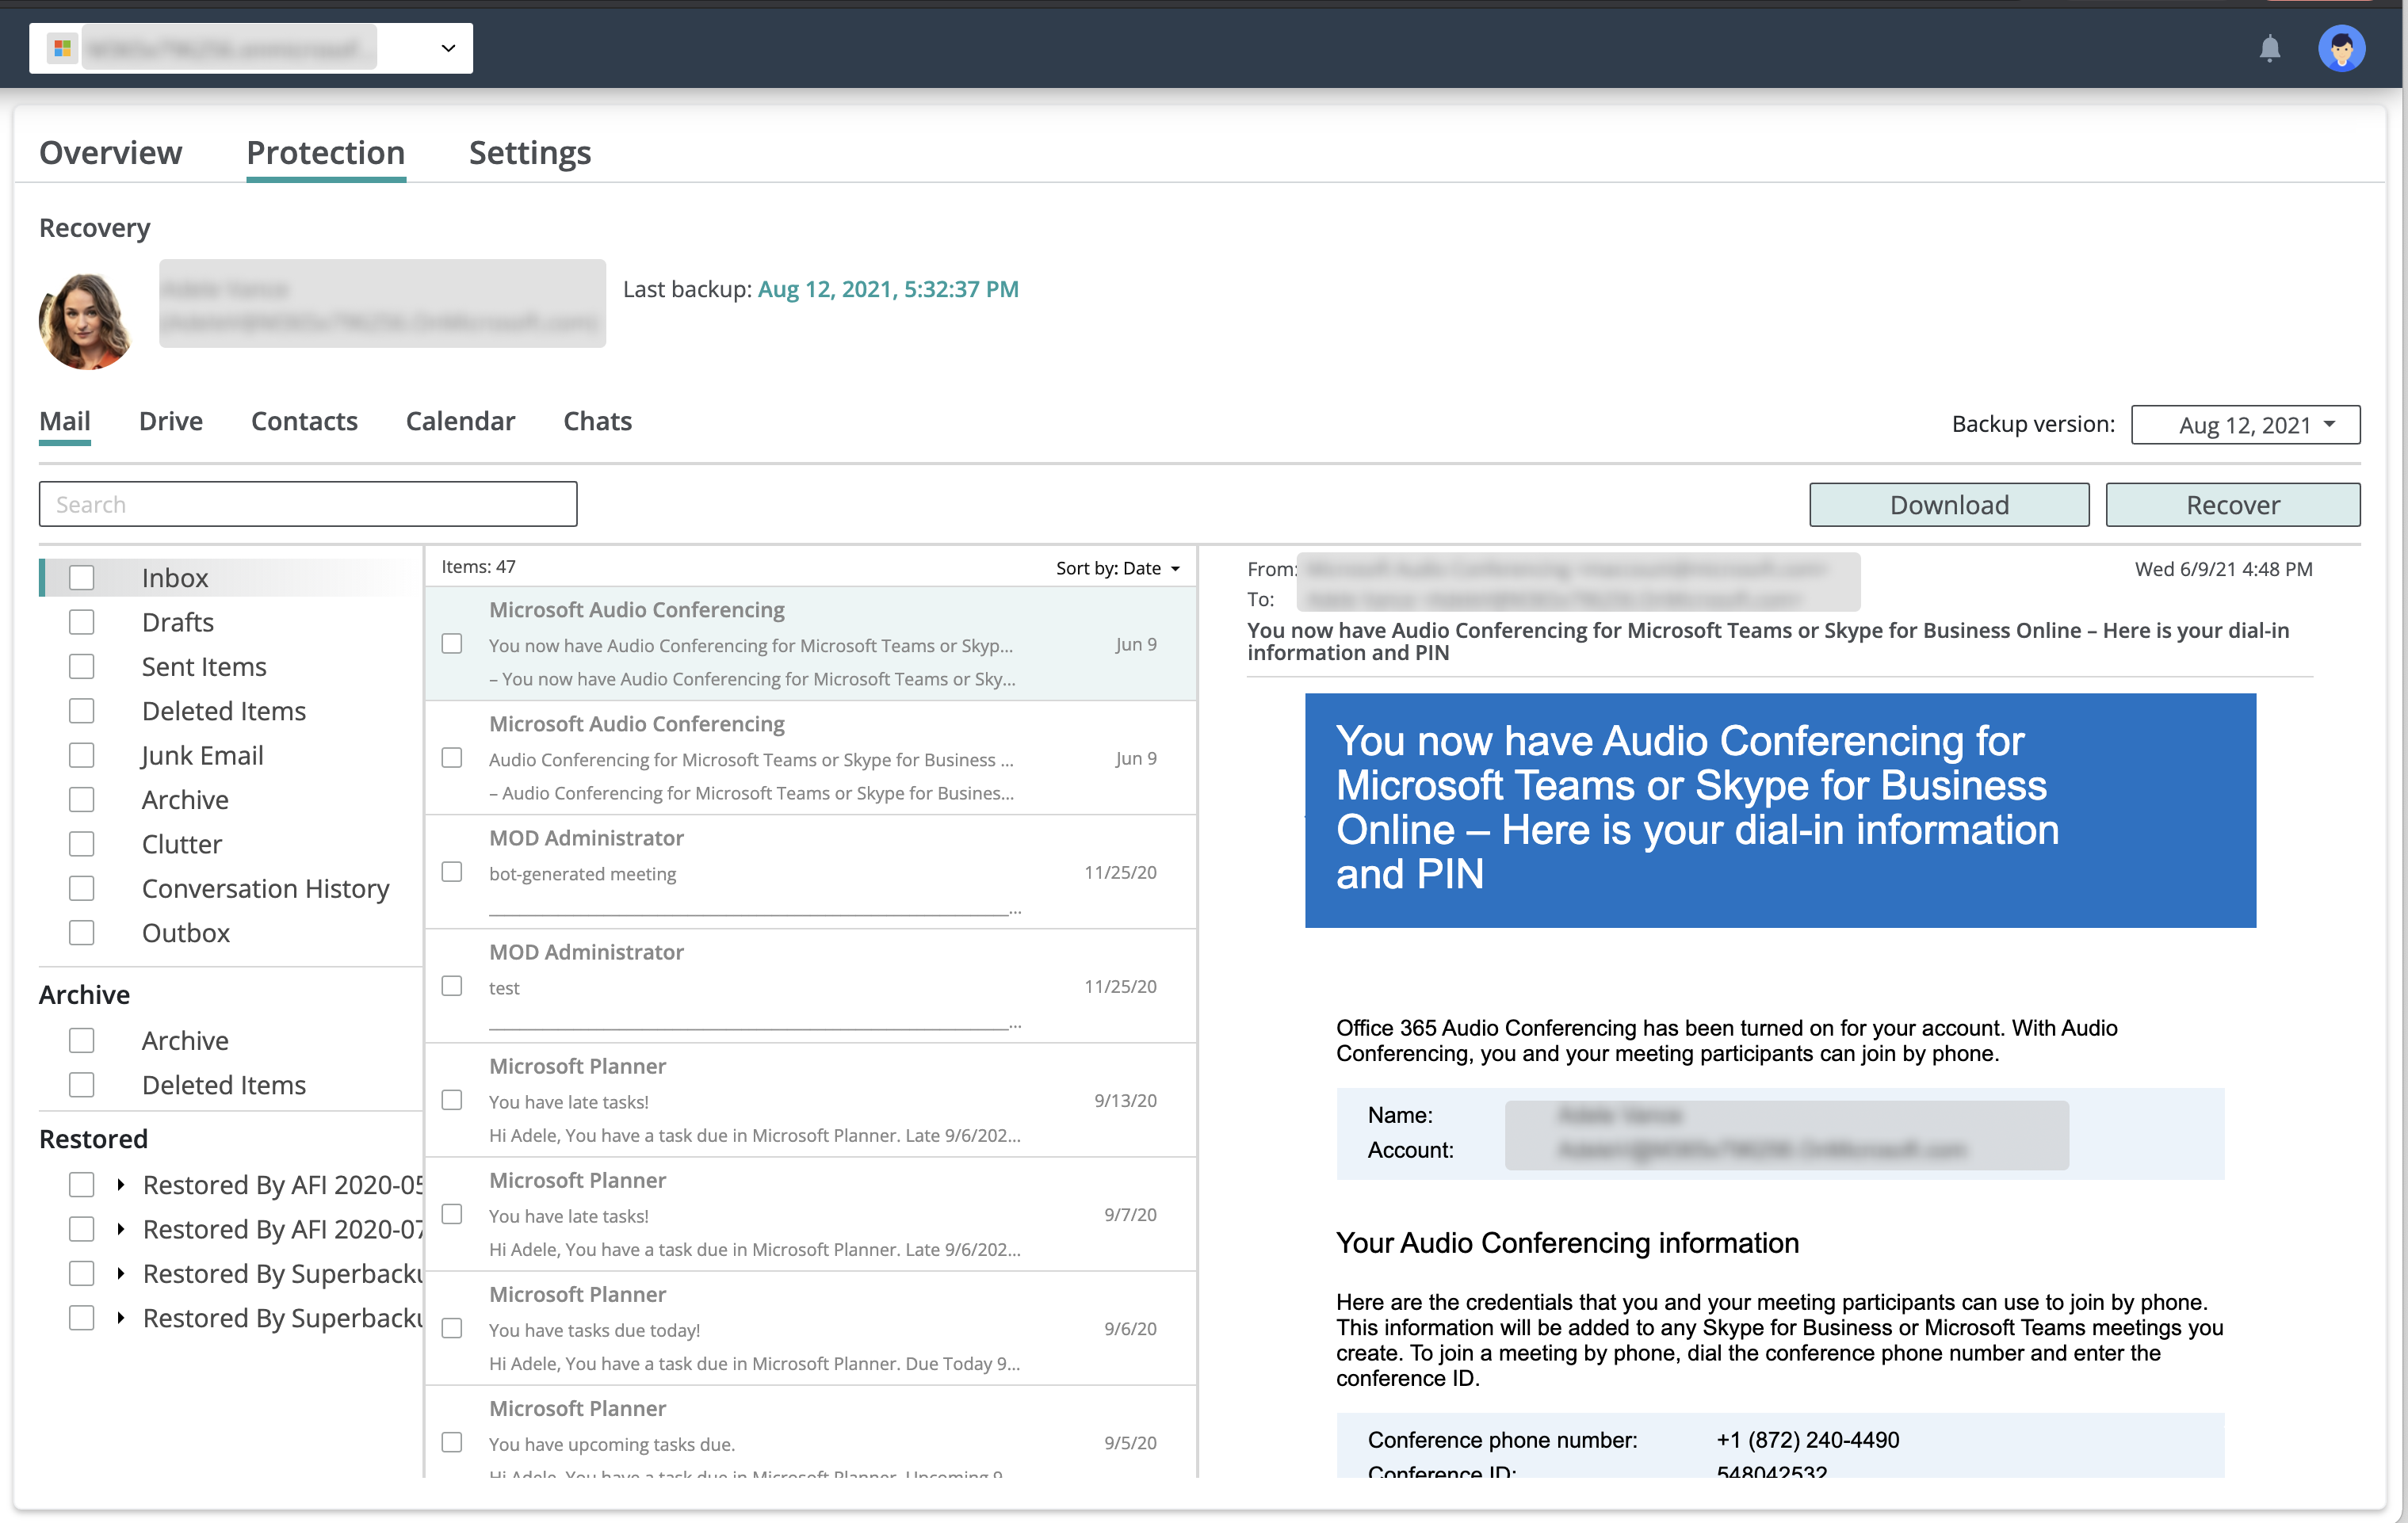The width and height of the screenshot is (2408, 1523).
Task: Open the MOD Administrator test email
Action: pyautogui.click(x=811, y=986)
